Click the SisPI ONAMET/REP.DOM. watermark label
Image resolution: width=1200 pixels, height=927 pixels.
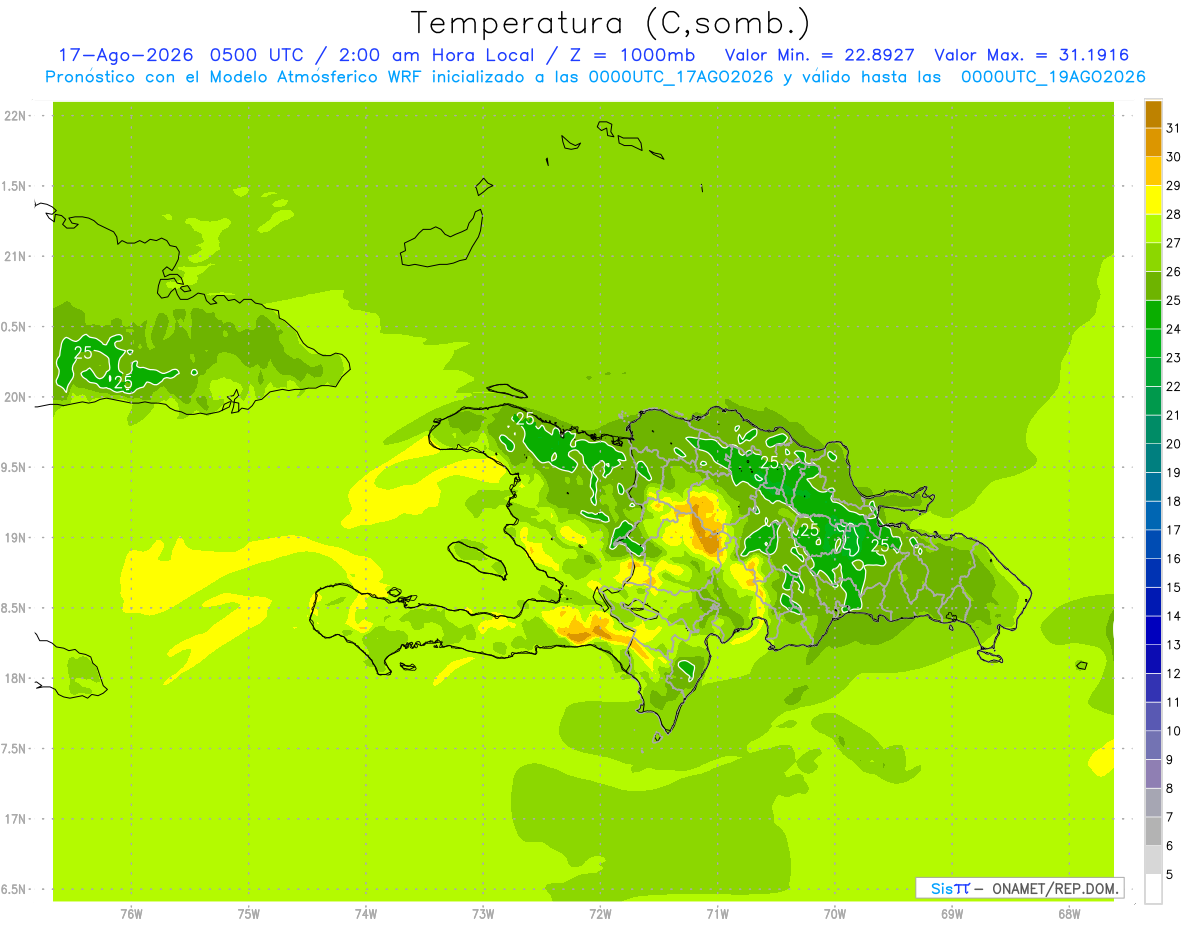pos(1019,888)
